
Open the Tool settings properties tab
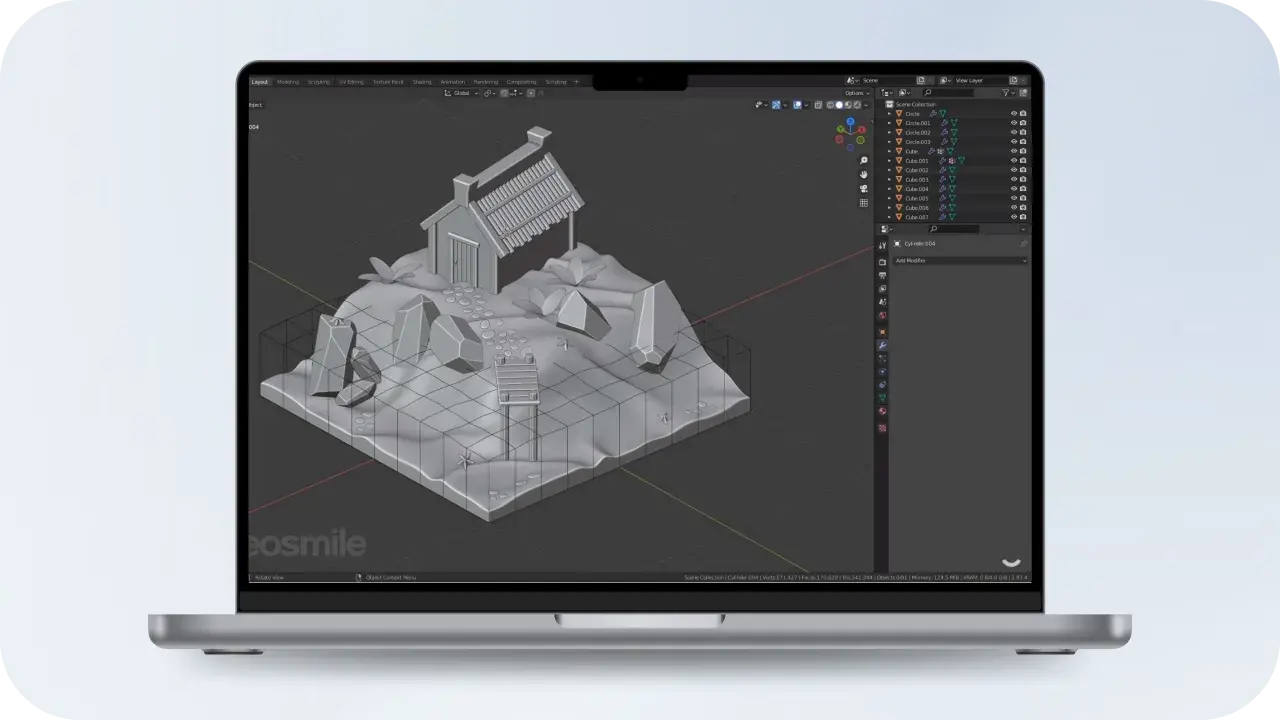click(x=882, y=246)
